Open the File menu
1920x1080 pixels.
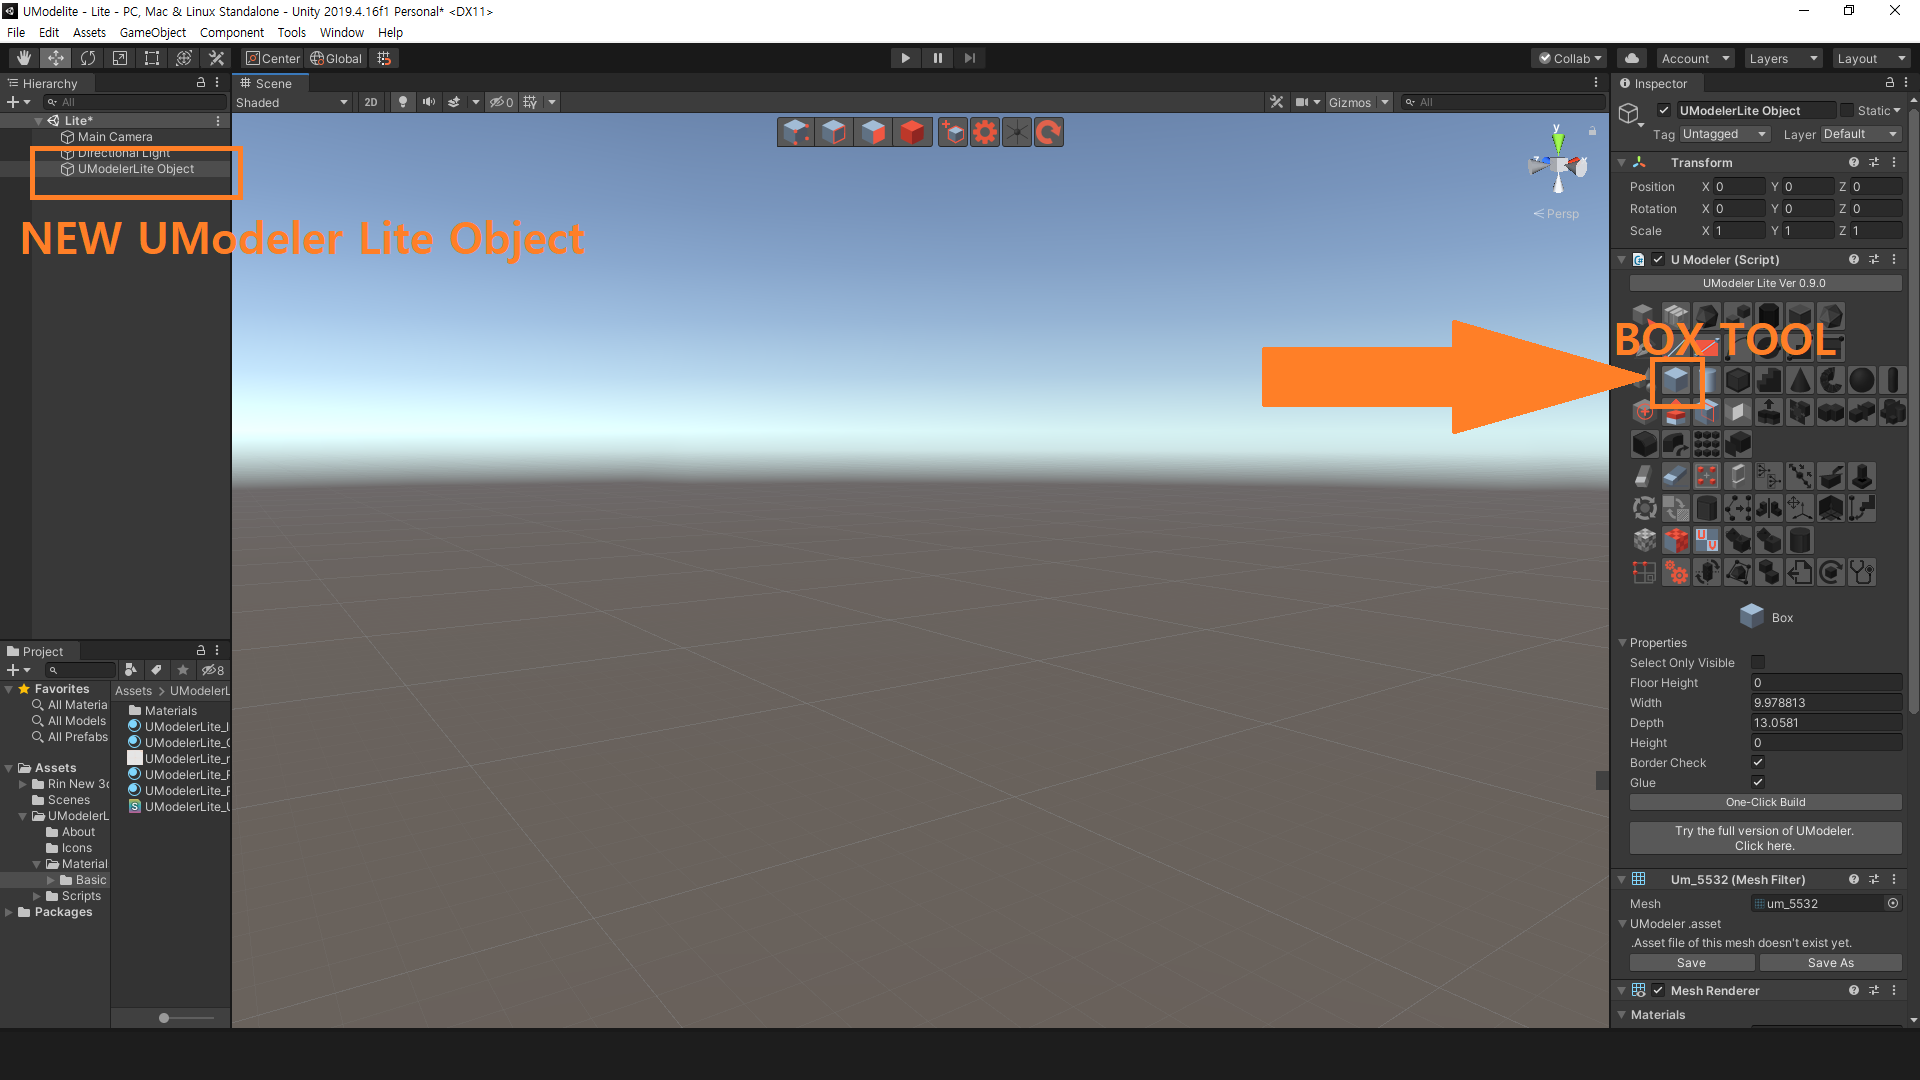(16, 32)
